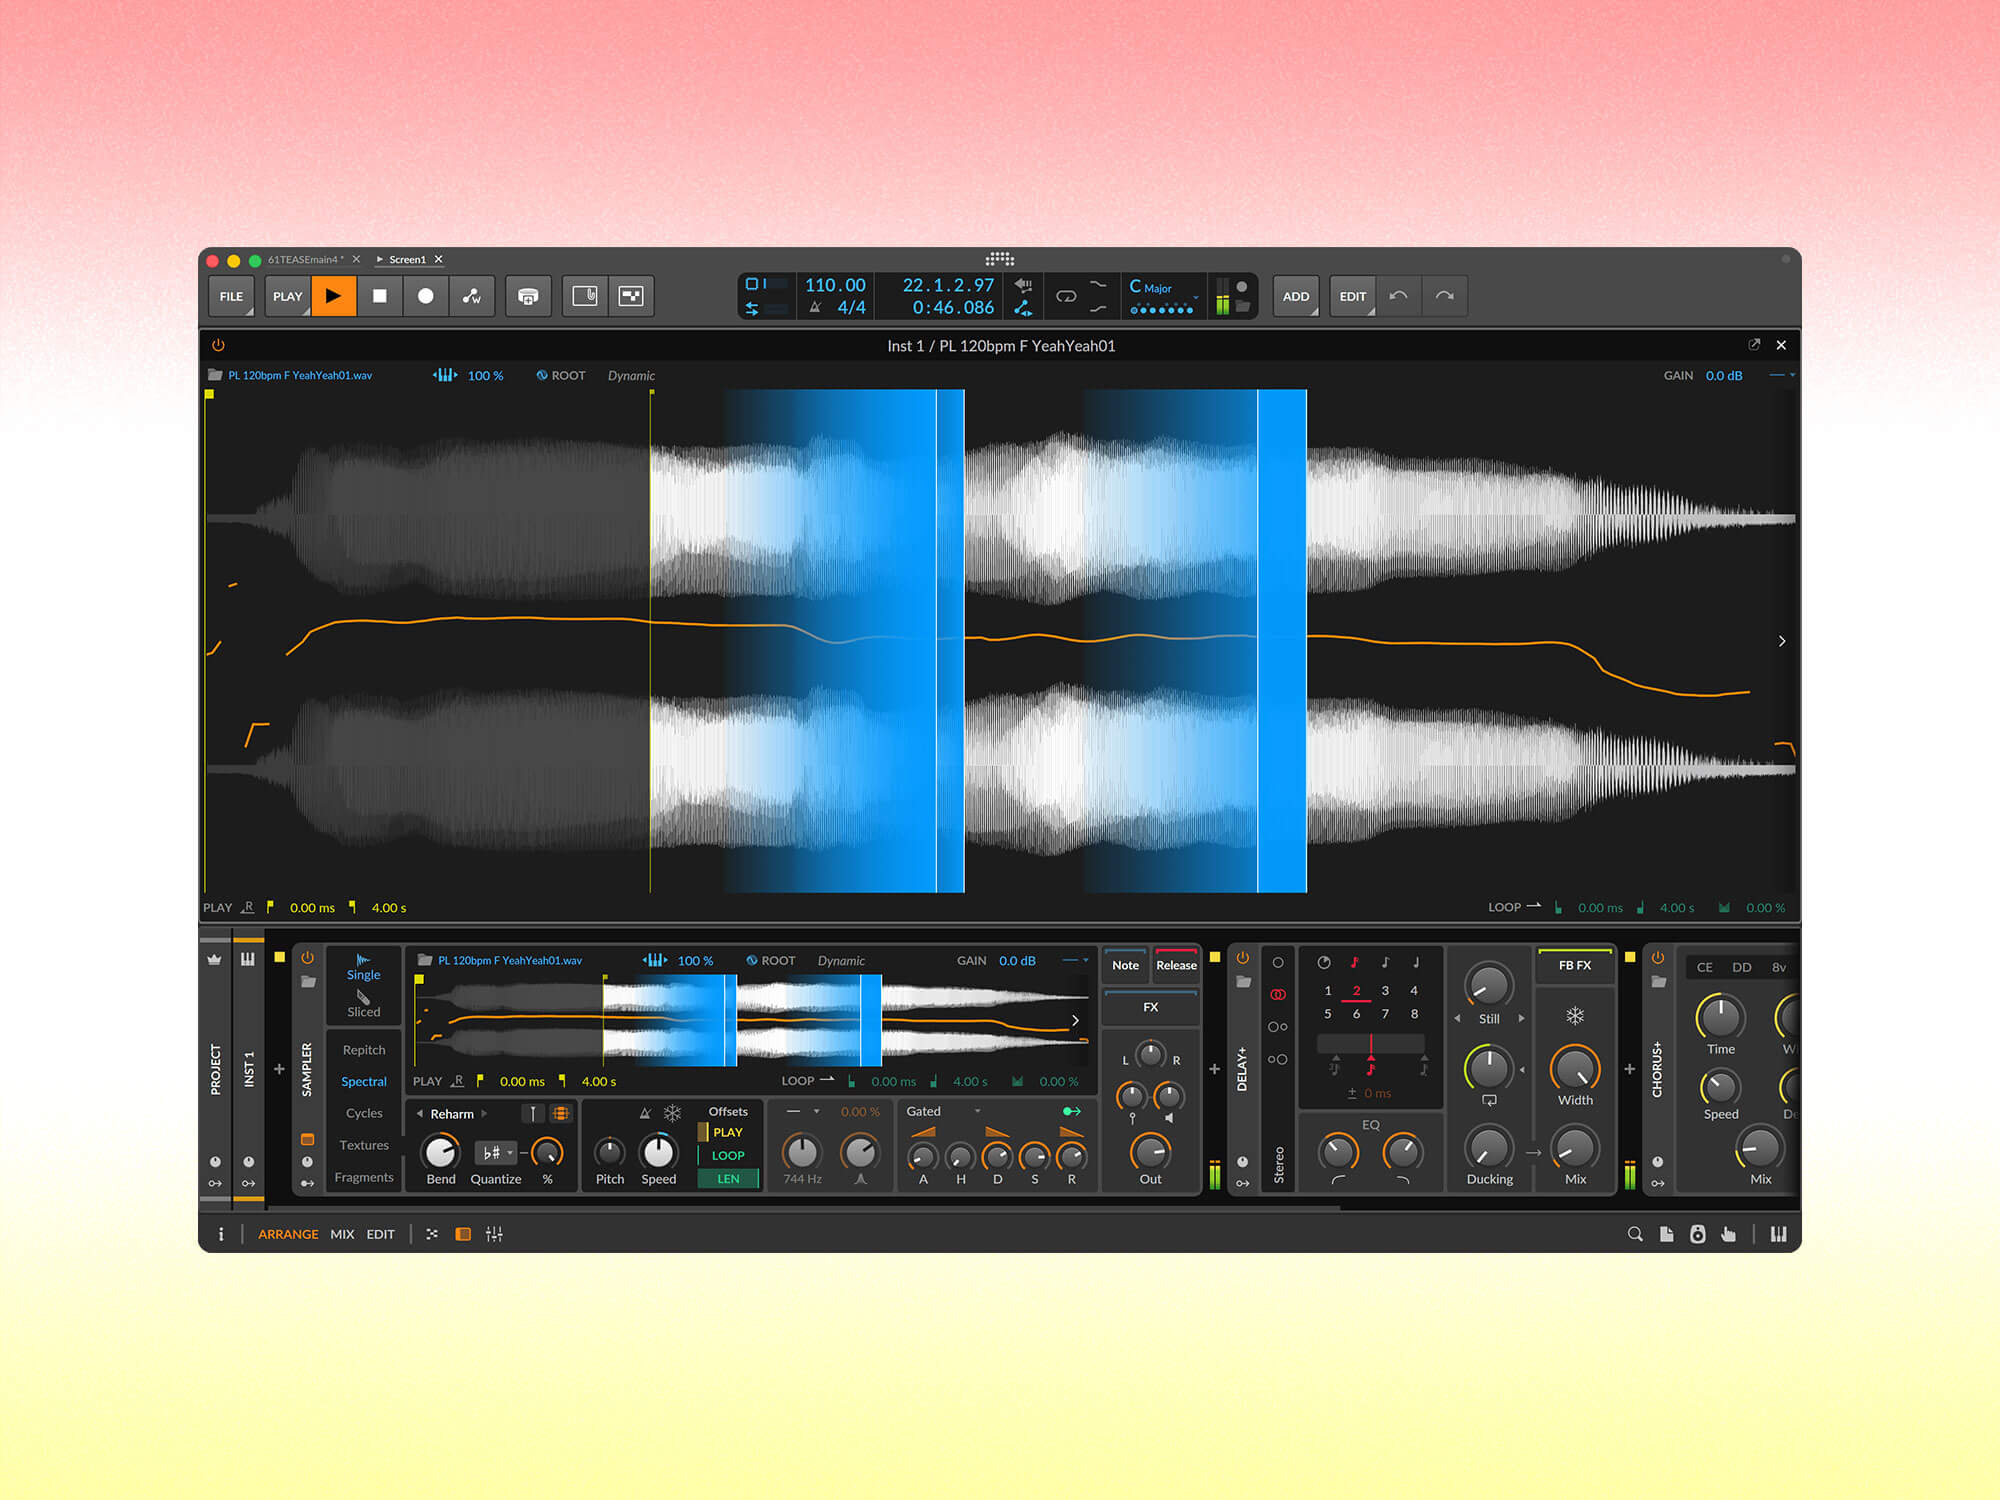Choose the Spectral playback mode
Viewport: 2000px width, 1500px height.
[x=364, y=1082]
